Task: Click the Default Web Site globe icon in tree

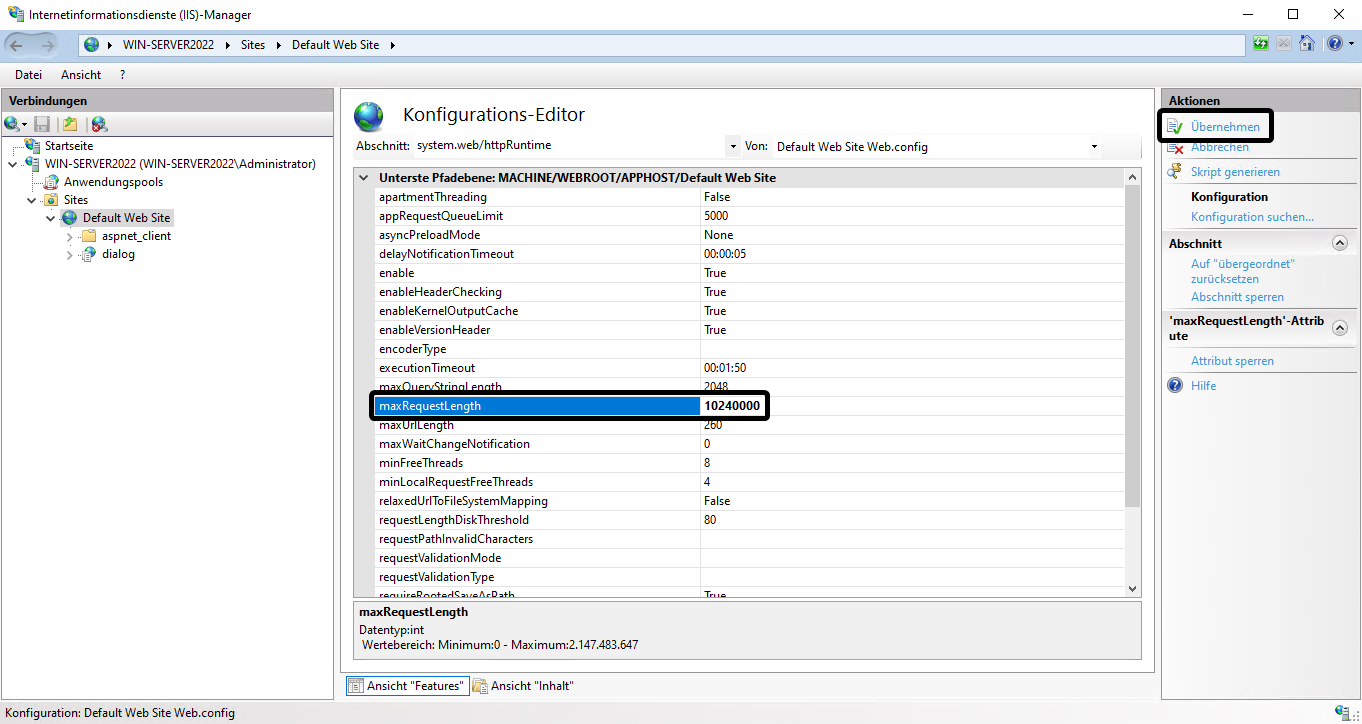Action: pos(70,218)
